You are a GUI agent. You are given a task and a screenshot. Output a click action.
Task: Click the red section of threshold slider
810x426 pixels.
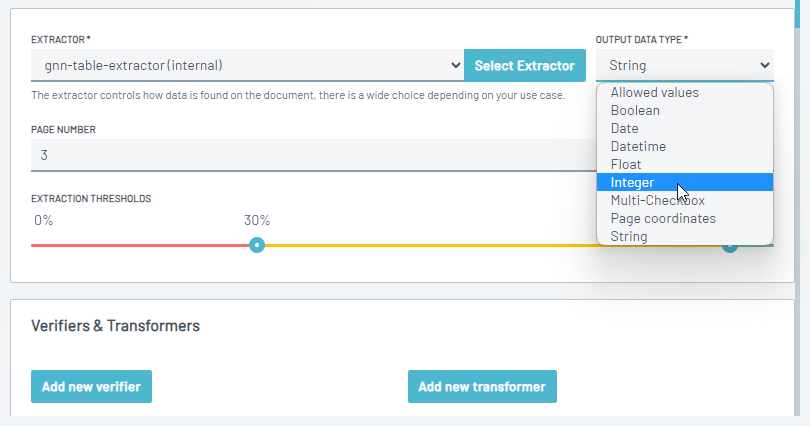tap(140, 245)
